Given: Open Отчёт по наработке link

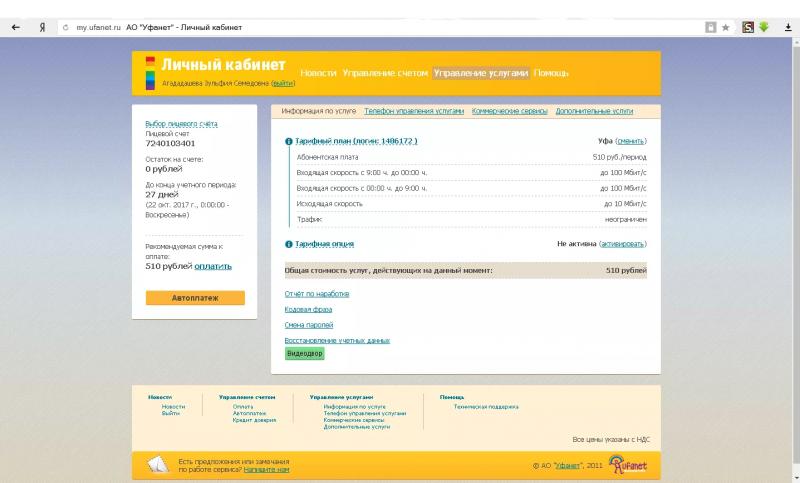Looking at the screenshot, I should [x=317, y=294].
